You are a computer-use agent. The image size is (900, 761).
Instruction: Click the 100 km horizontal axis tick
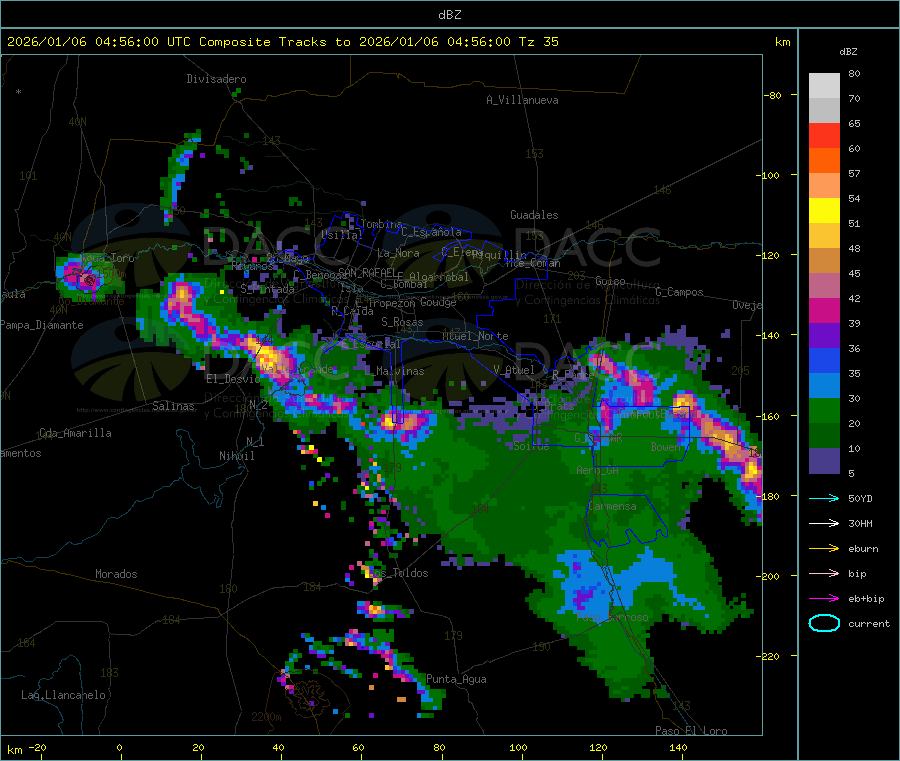point(518,747)
